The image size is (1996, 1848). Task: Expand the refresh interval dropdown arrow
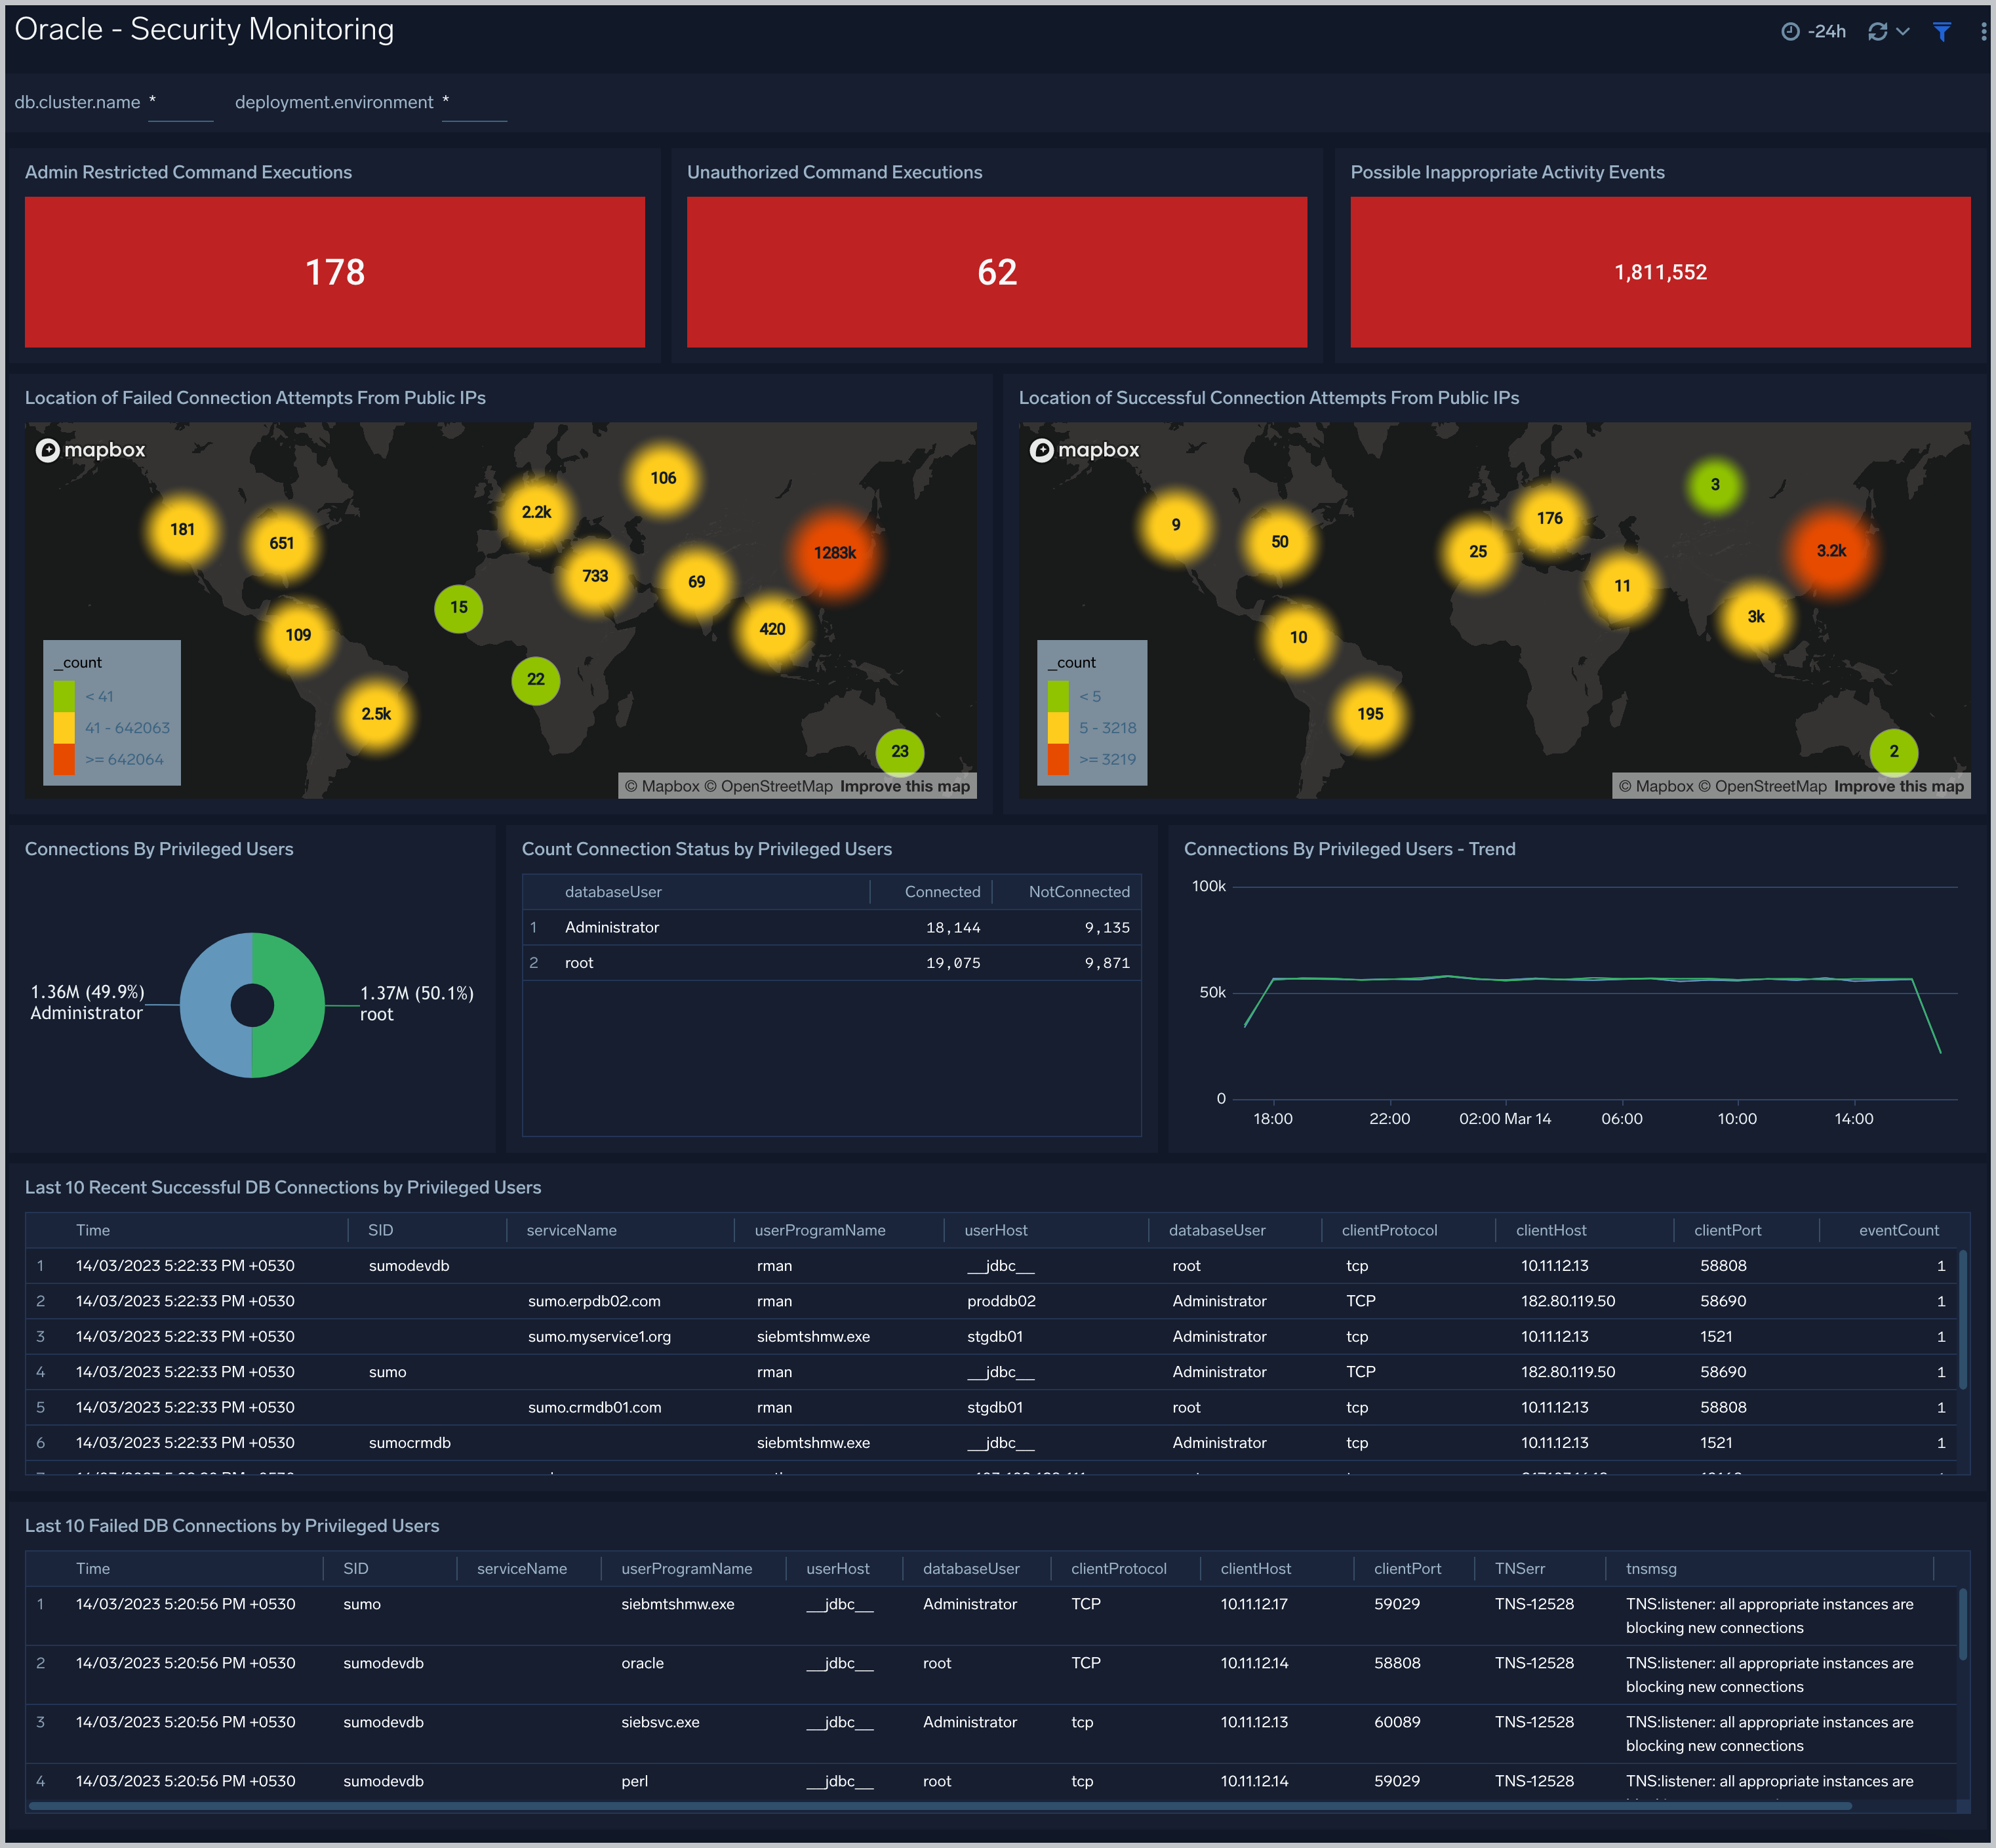click(x=1903, y=32)
